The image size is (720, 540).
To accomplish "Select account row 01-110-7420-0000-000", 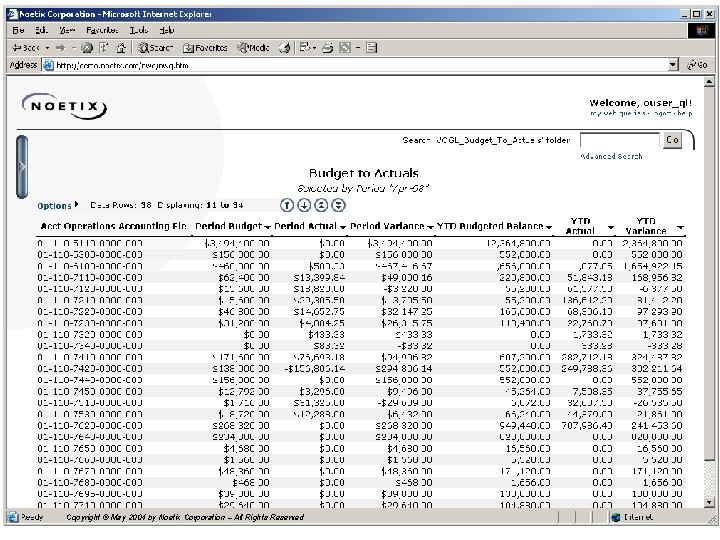I will click(x=360, y=368).
